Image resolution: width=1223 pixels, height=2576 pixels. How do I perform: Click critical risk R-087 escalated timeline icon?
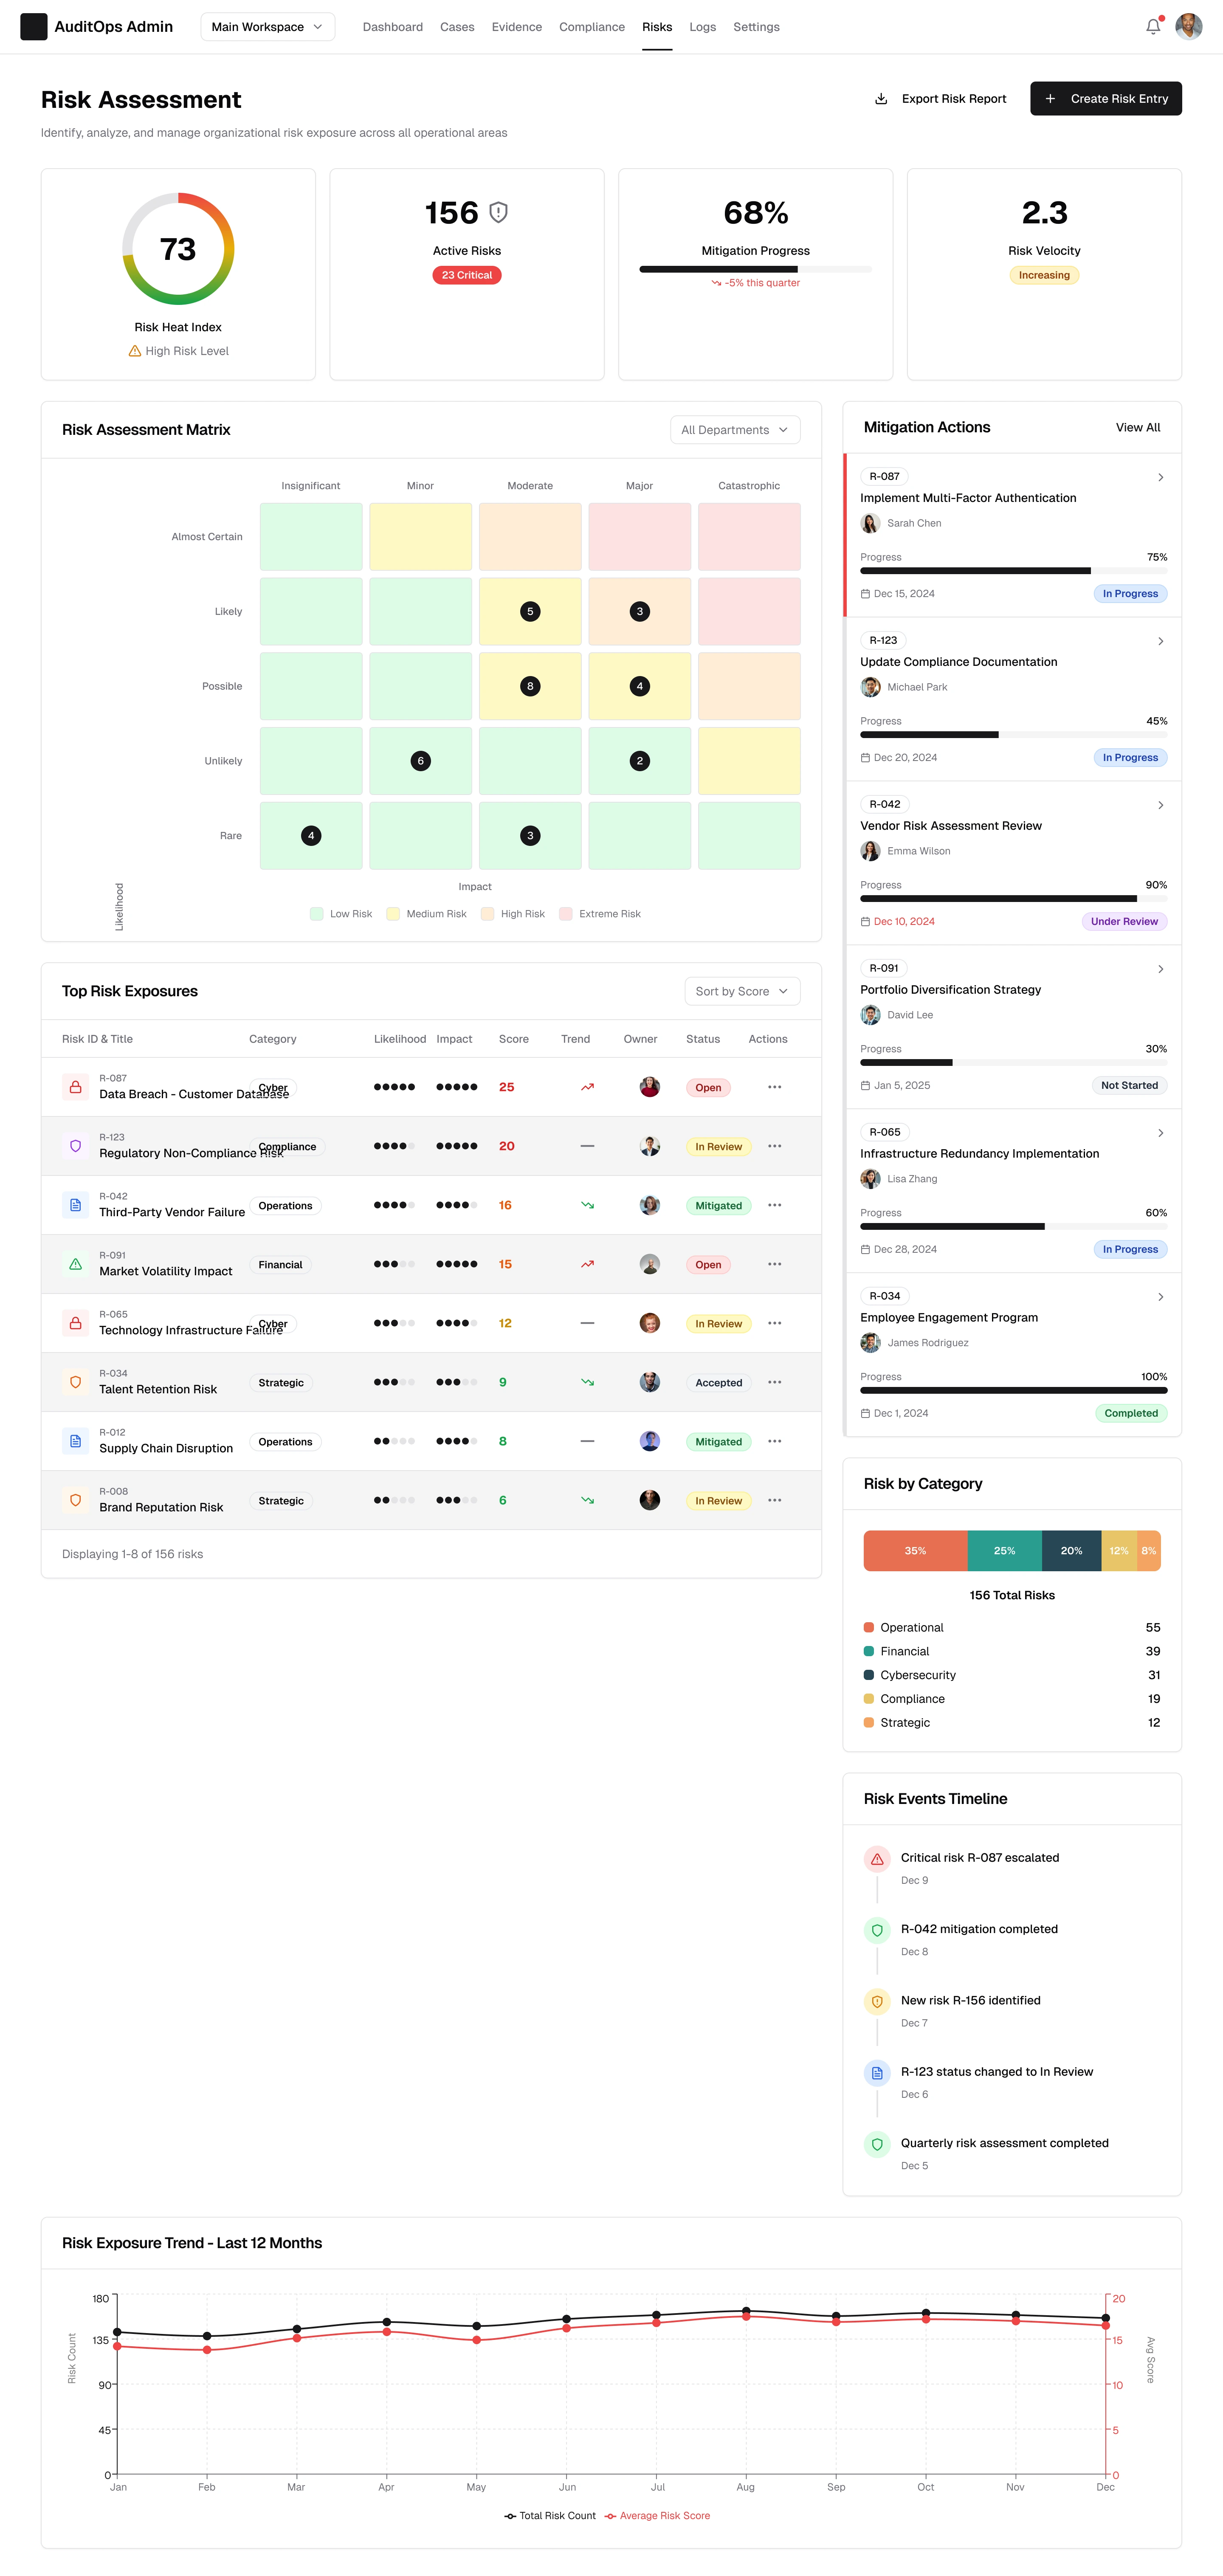[x=877, y=1859]
